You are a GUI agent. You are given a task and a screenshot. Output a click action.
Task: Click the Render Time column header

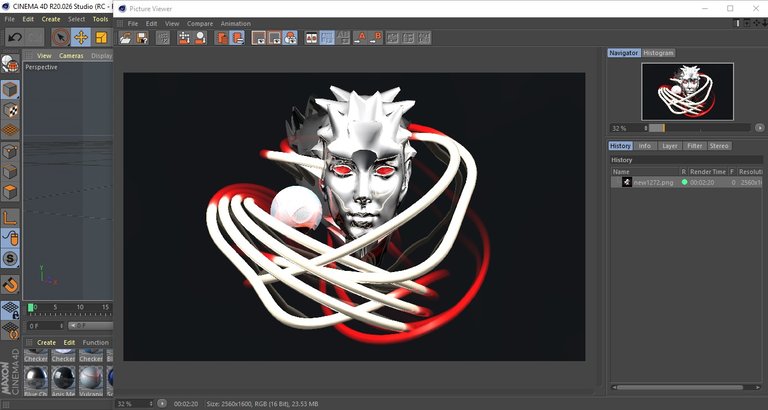tap(708, 172)
